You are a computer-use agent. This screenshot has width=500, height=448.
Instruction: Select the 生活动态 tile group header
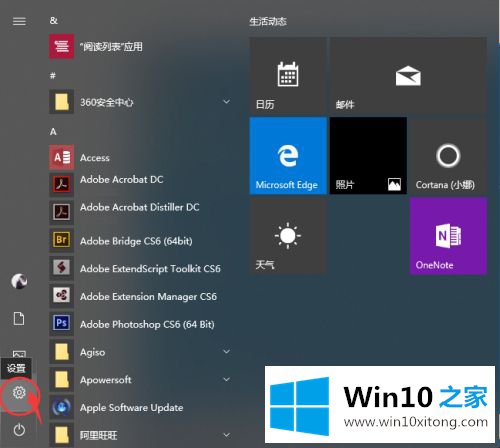point(268,22)
